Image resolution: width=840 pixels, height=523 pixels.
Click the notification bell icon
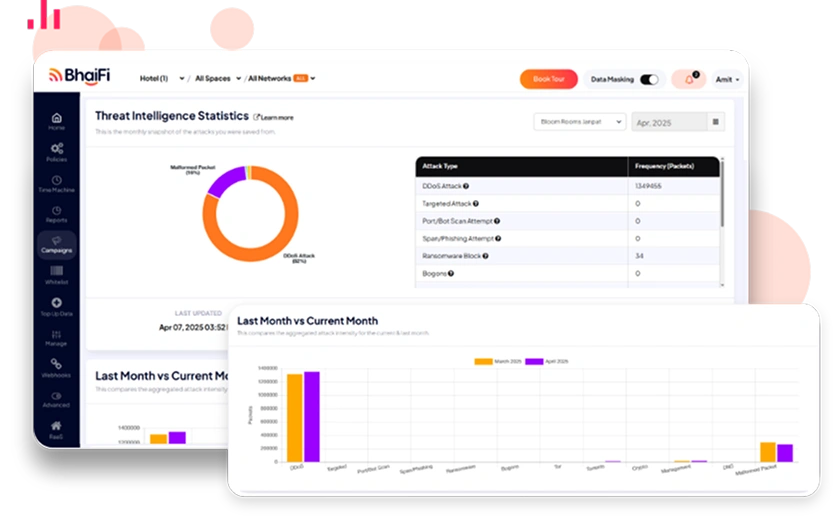(x=688, y=79)
